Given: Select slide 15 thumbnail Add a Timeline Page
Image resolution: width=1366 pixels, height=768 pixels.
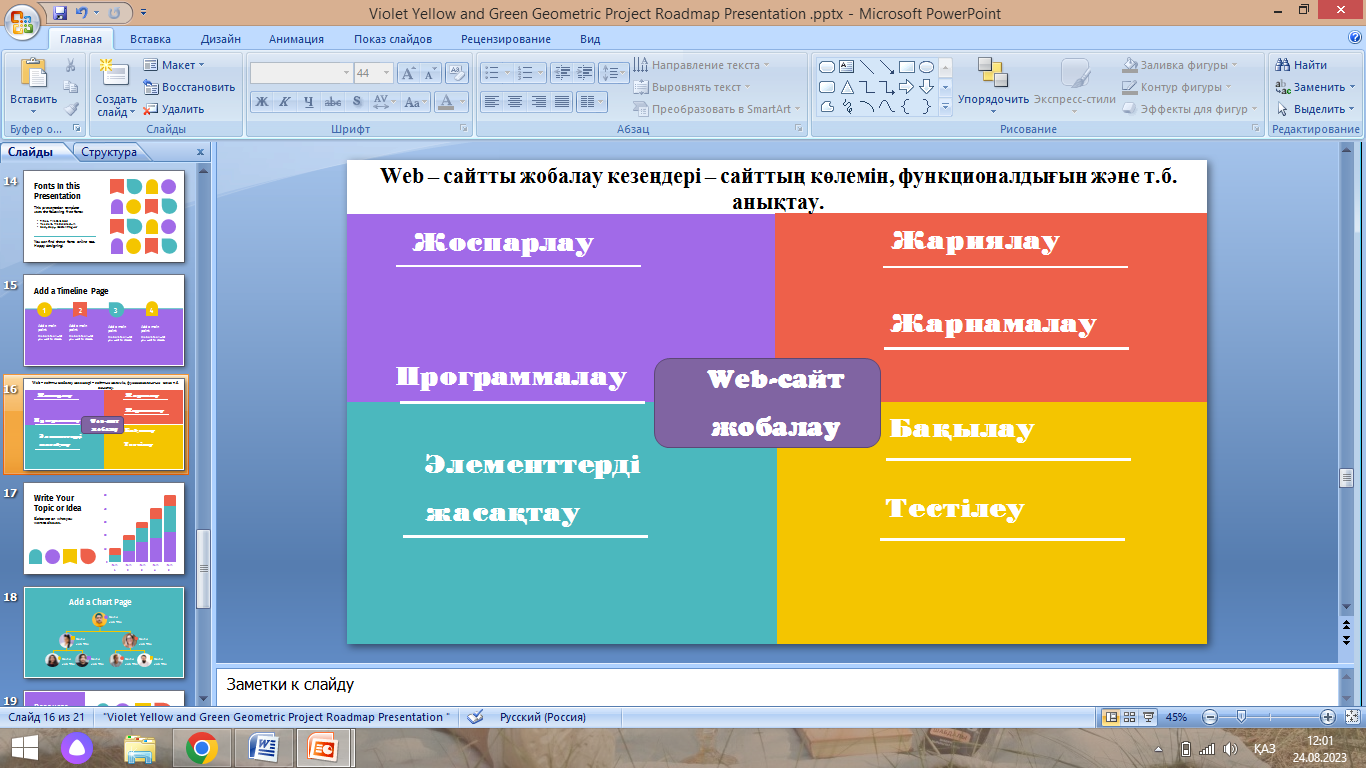Looking at the screenshot, I should tap(104, 321).
